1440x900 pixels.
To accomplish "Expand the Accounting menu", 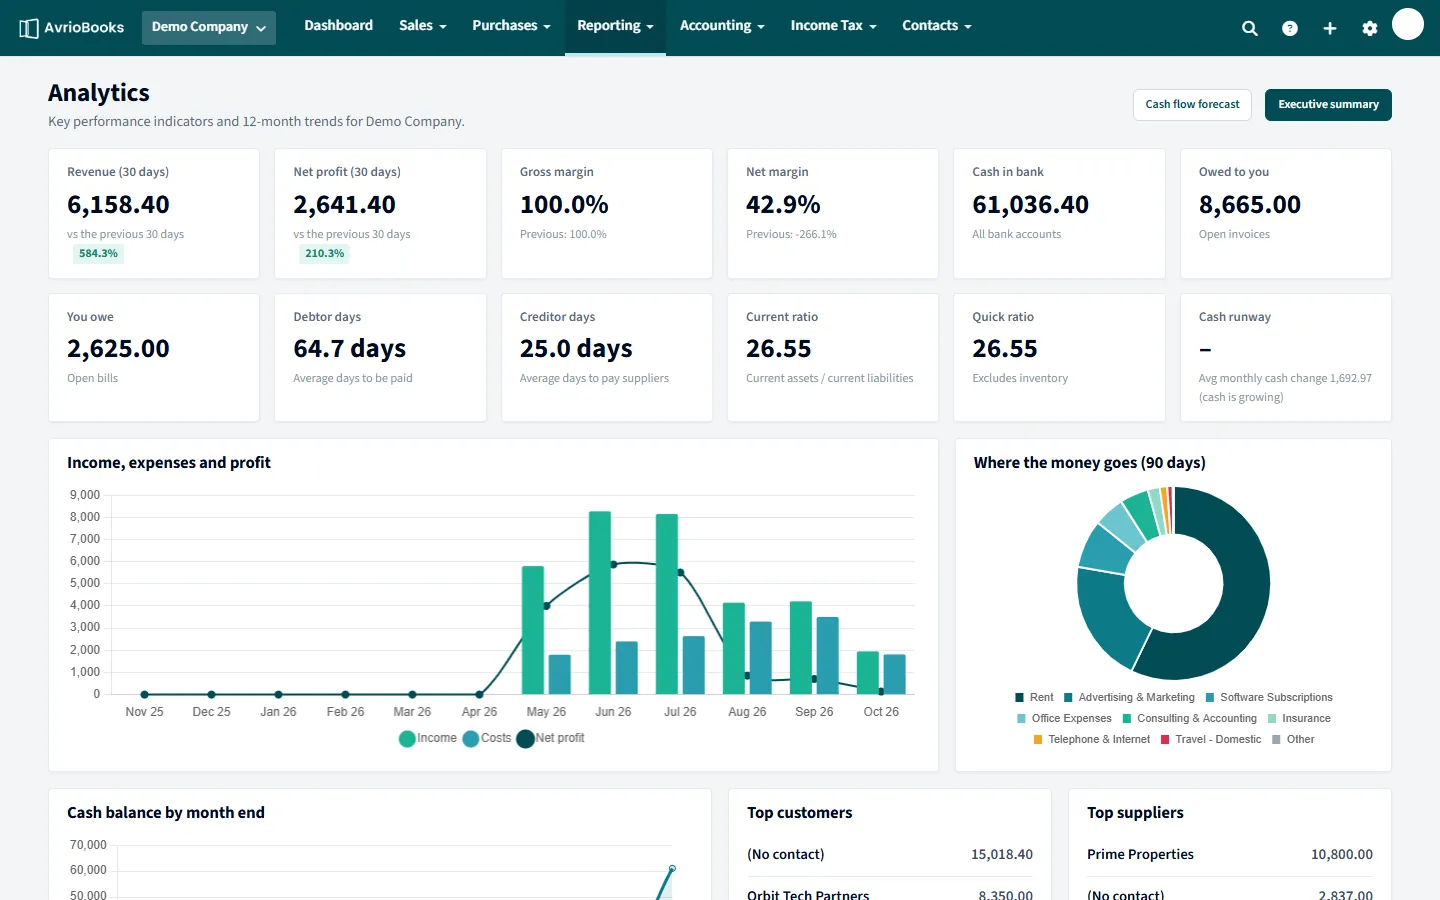I will click(x=722, y=26).
